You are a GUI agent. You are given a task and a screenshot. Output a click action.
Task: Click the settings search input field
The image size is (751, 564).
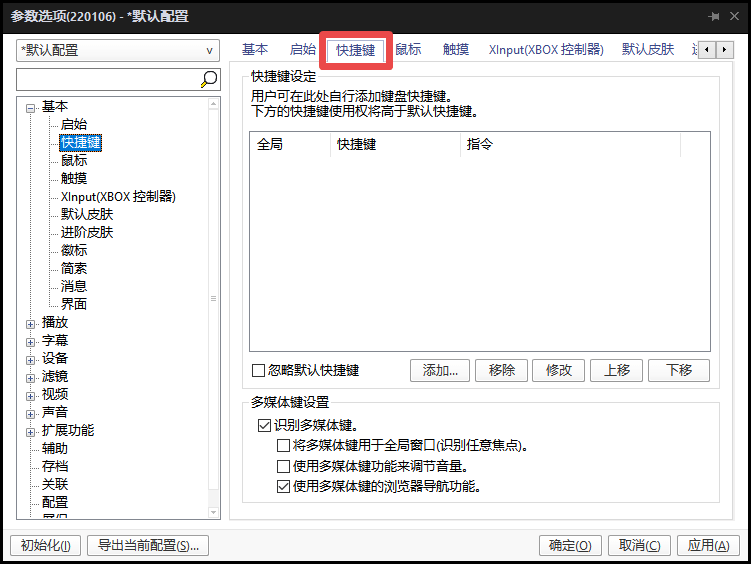click(x=108, y=79)
